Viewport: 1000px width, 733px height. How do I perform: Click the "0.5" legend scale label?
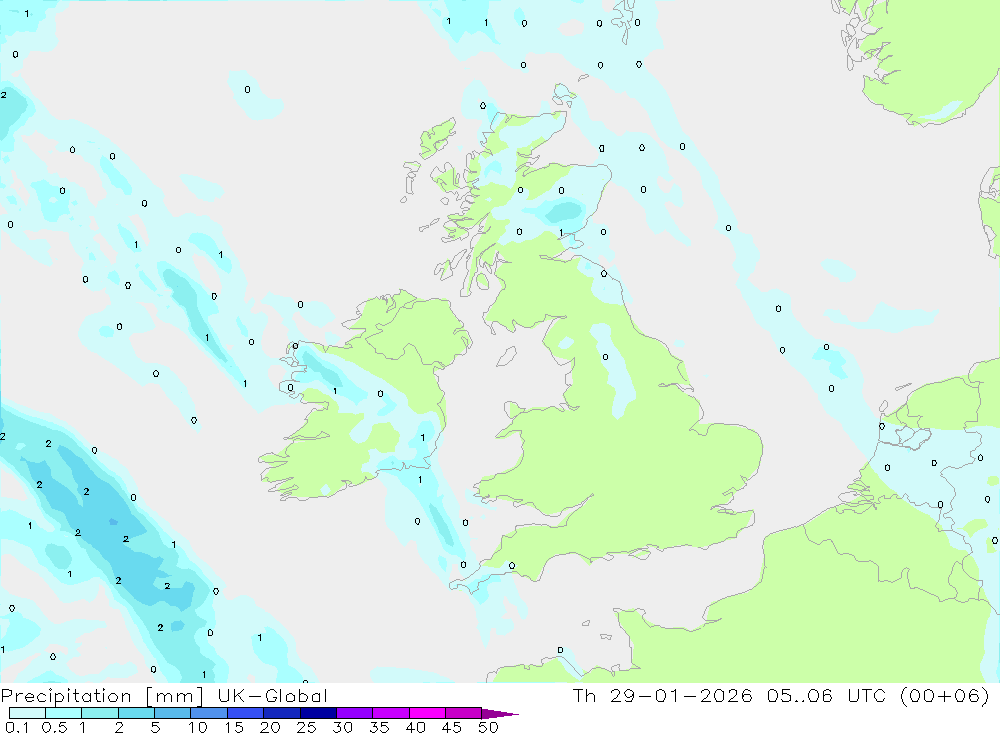coord(54,727)
